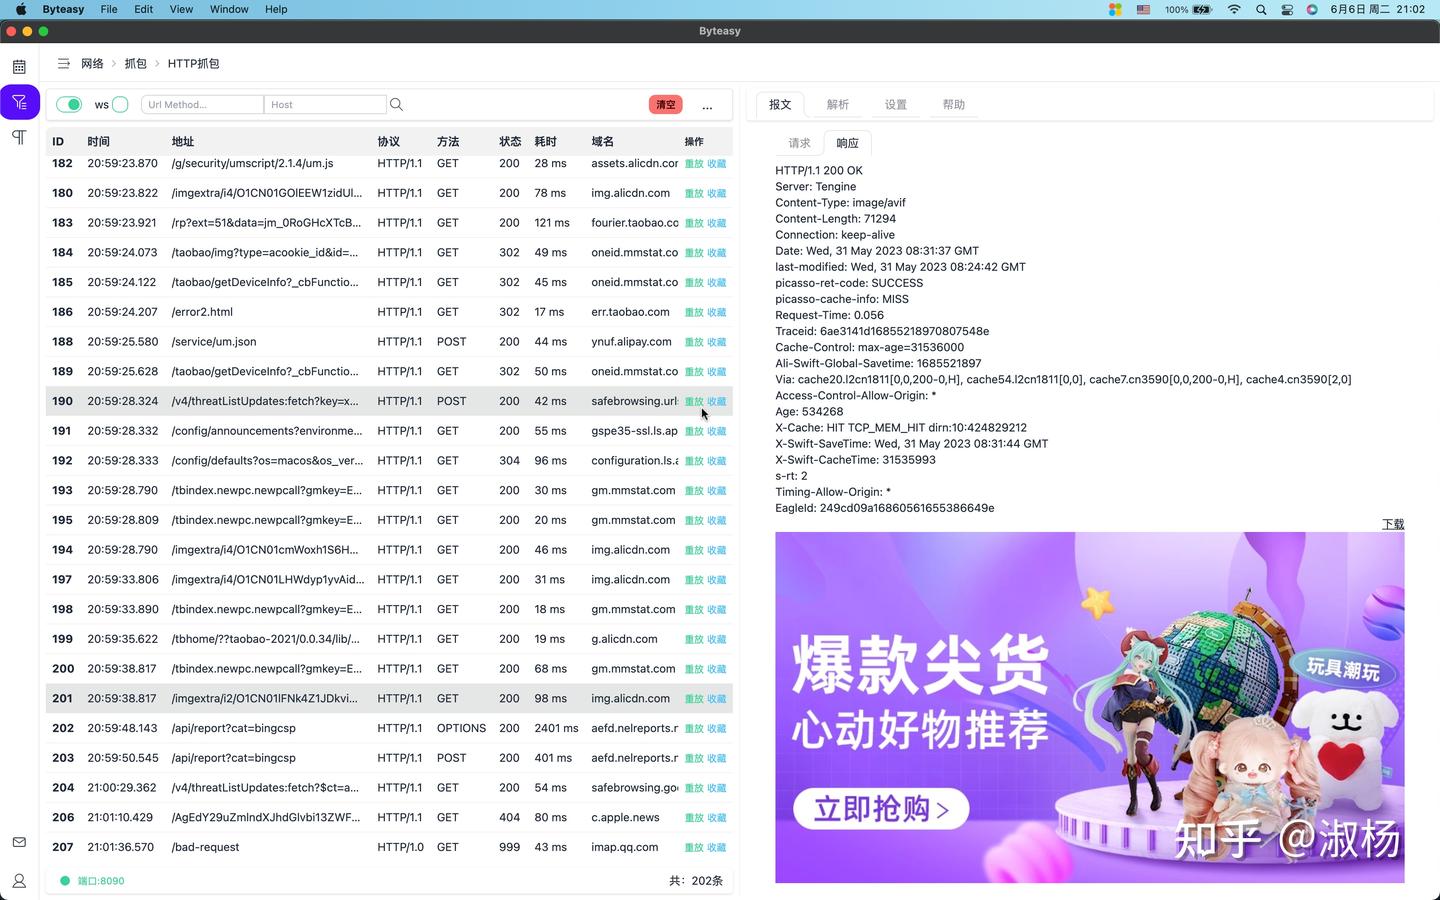Open the ... more options menu

[x=707, y=105]
